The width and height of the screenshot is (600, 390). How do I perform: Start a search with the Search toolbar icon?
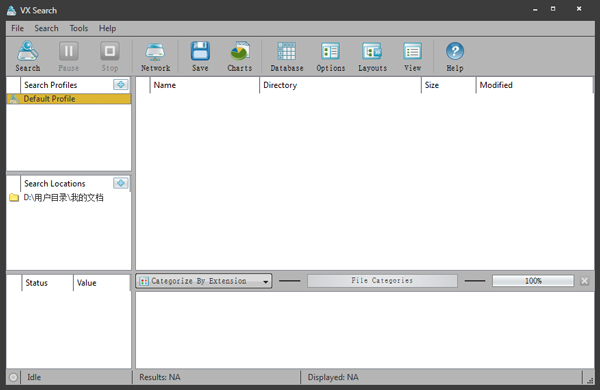28,56
